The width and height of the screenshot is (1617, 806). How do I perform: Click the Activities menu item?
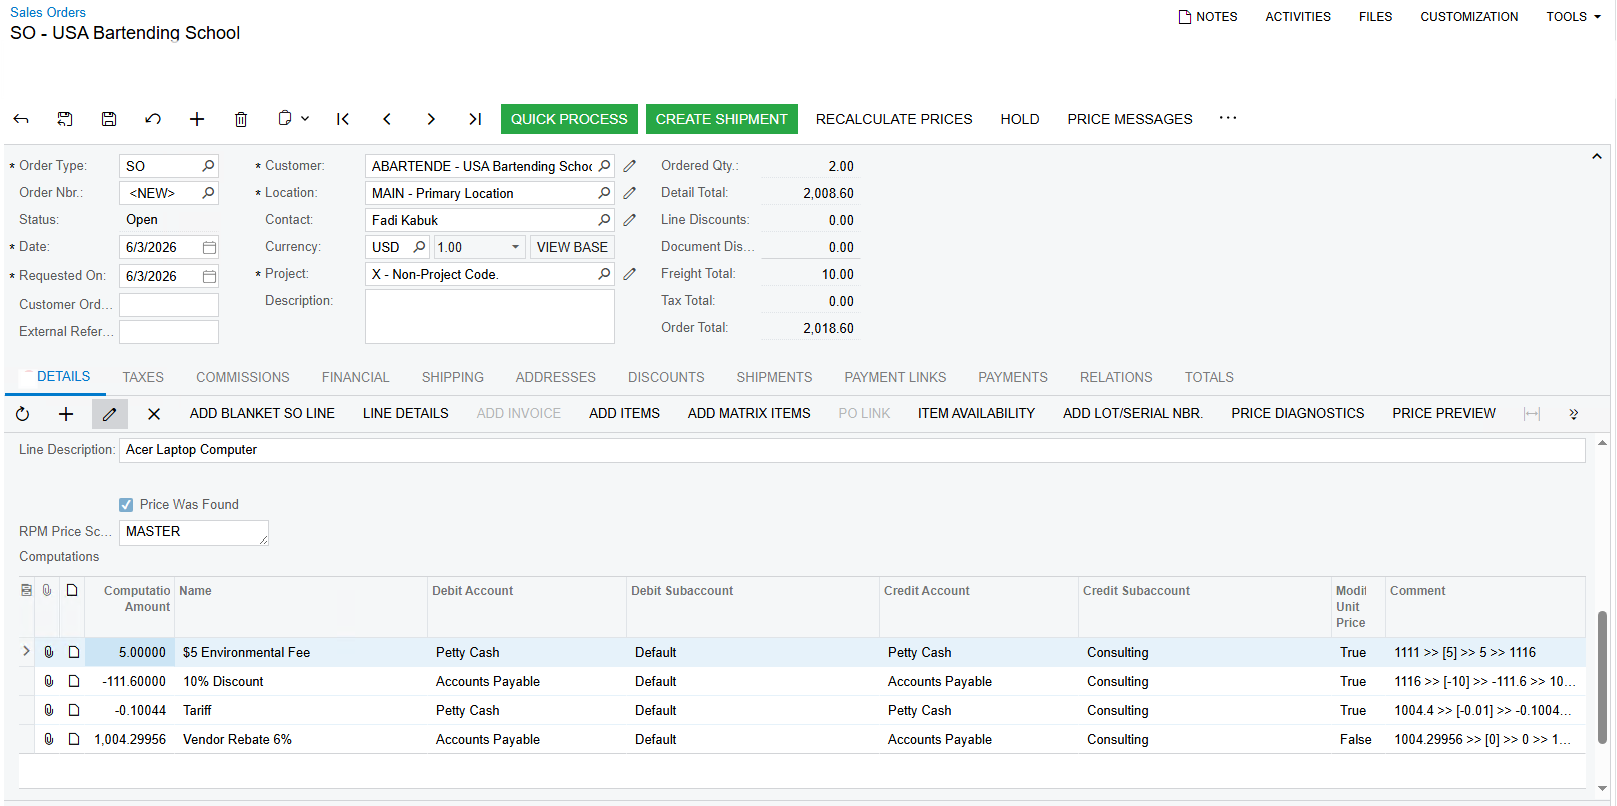pos(1298,17)
